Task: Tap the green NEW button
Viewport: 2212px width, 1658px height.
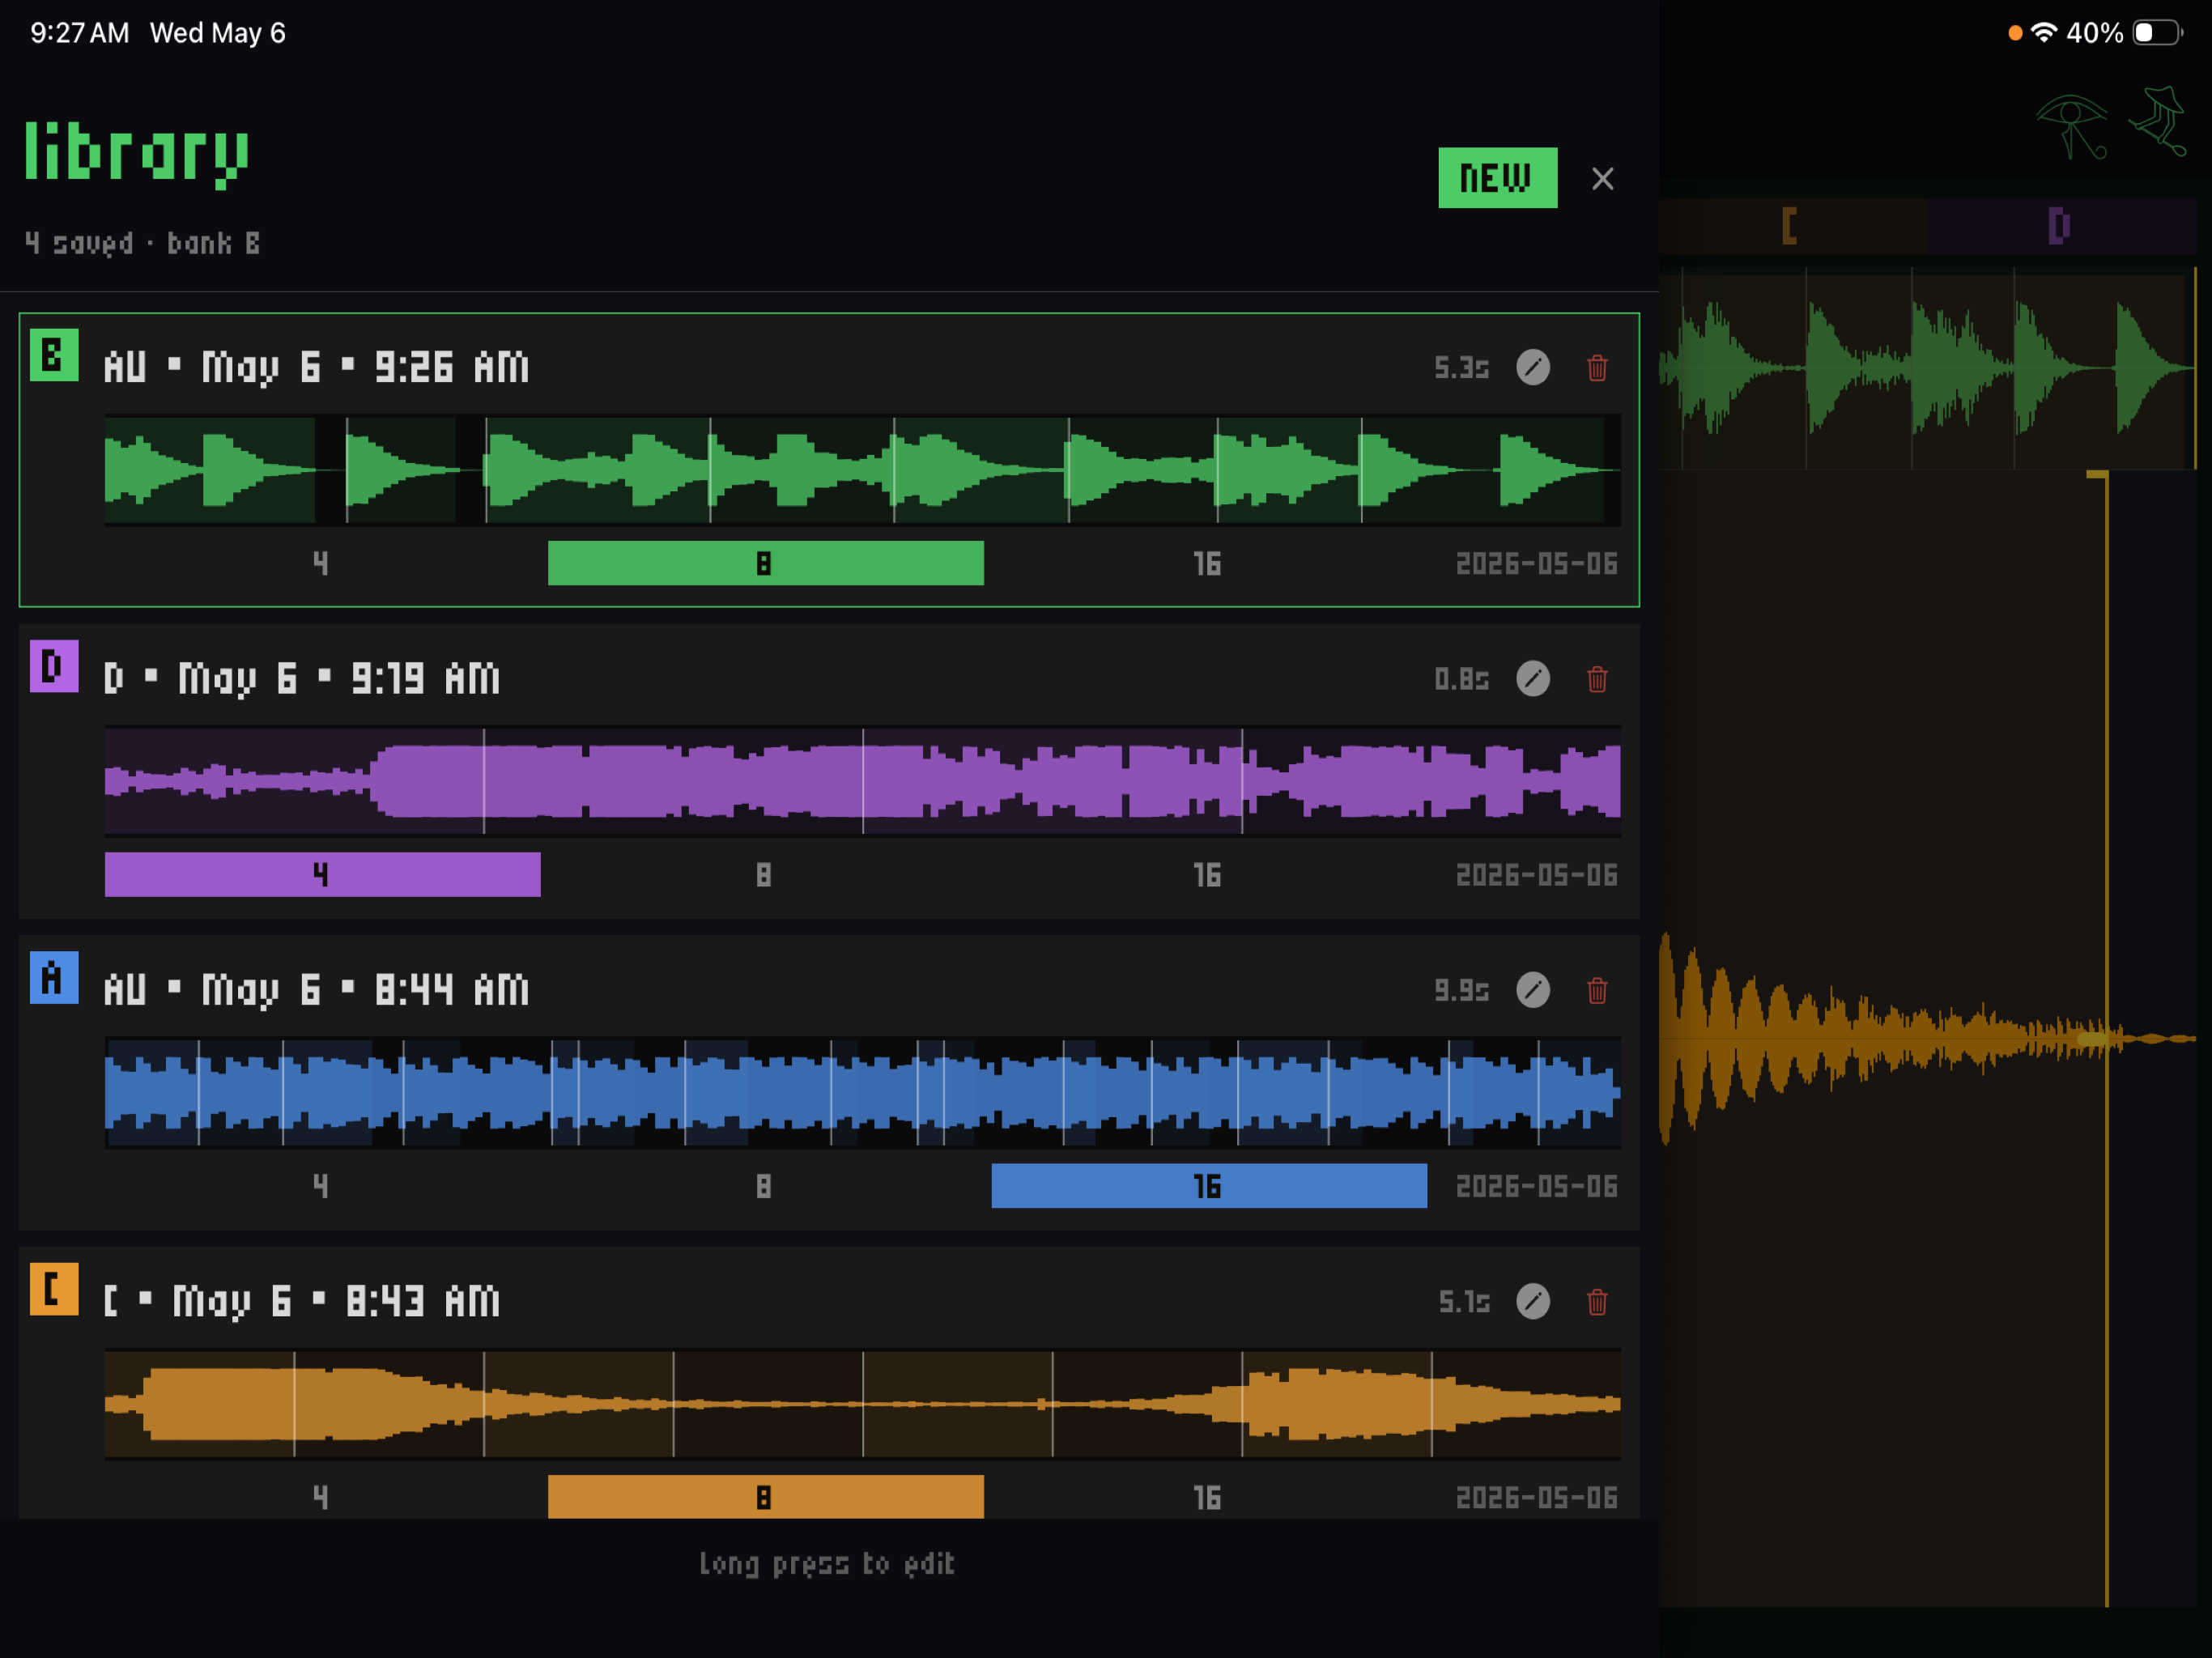Action: pyautogui.click(x=1497, y=178)
